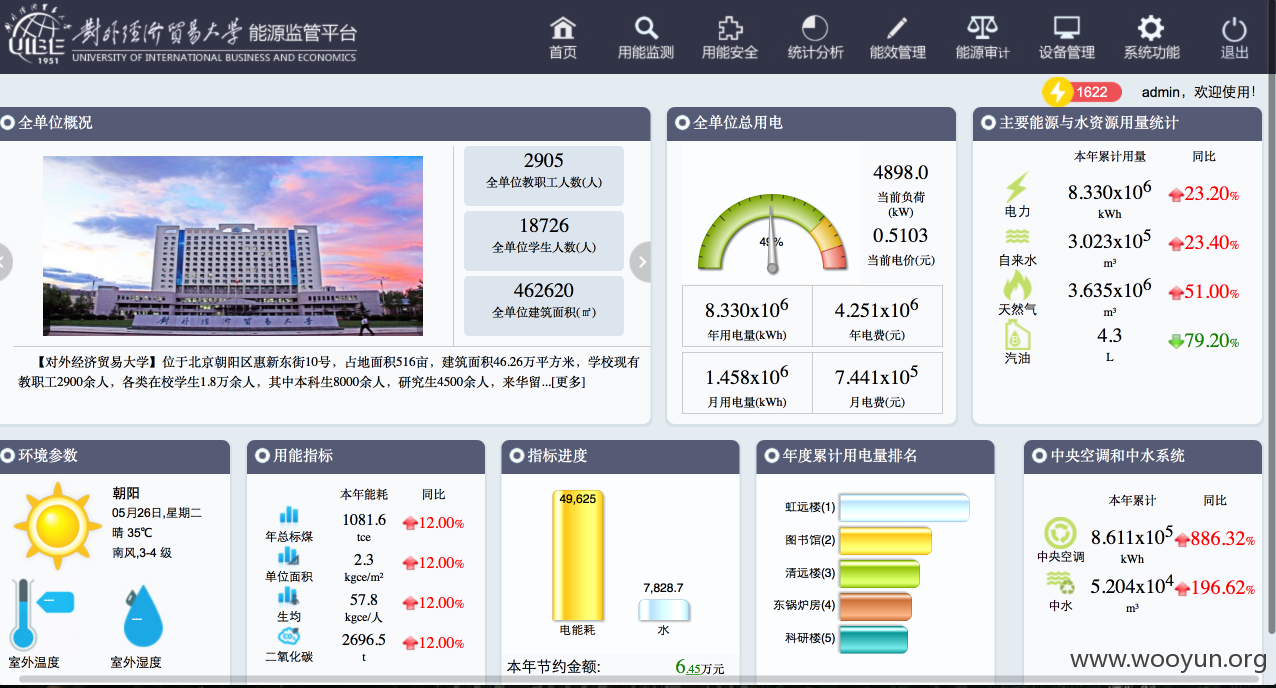
Task: Click the 退出 power icon
Action: click(x=1235, y=28)
